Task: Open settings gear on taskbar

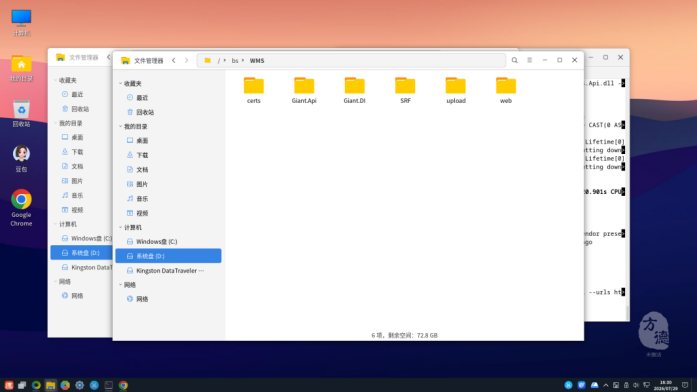Action: [x=80, y=385]
